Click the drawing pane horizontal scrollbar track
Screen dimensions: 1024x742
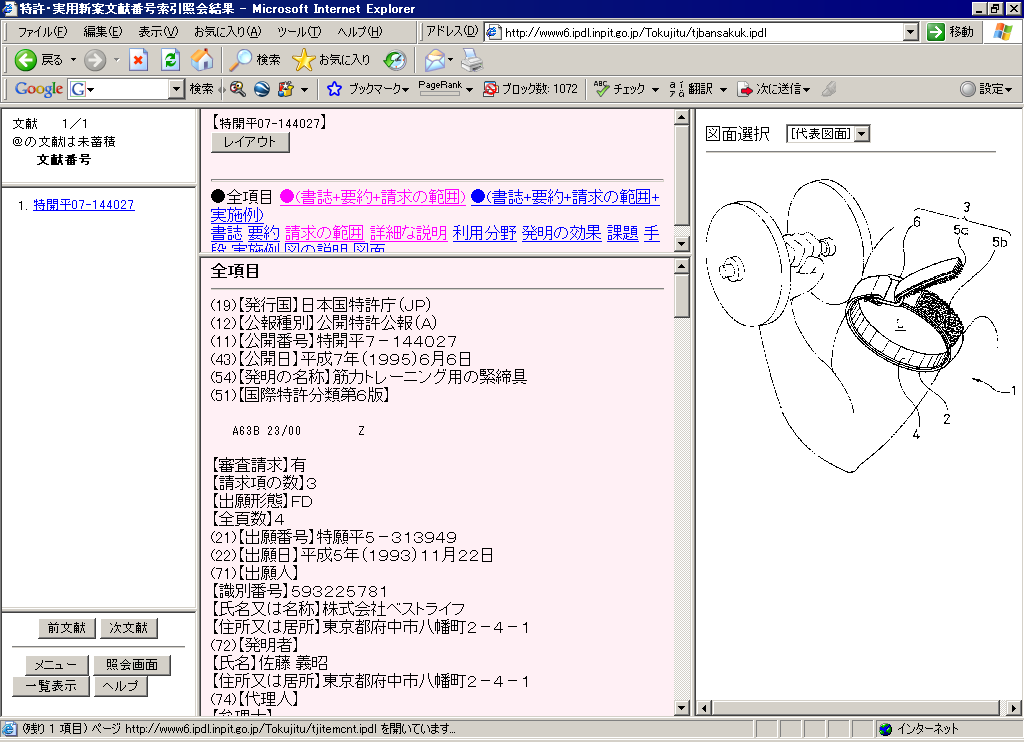(855, 708)
